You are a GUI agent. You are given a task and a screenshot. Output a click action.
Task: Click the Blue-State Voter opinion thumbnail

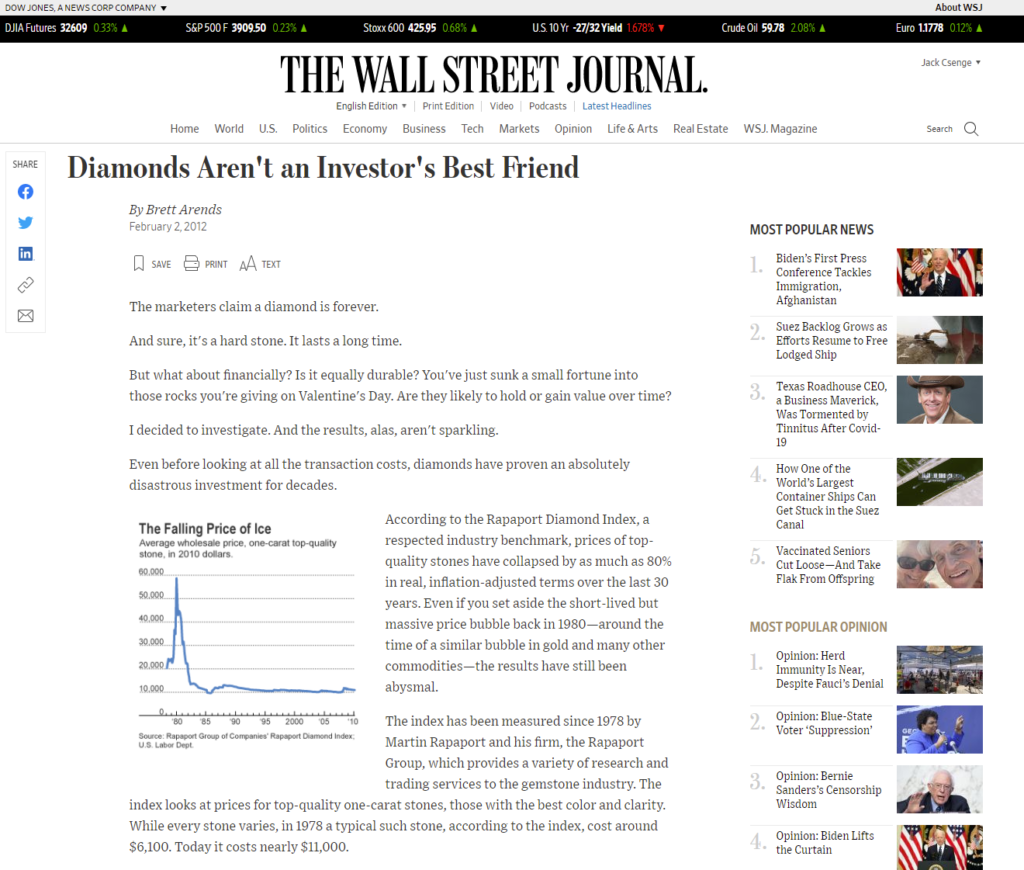click(939, 730)
